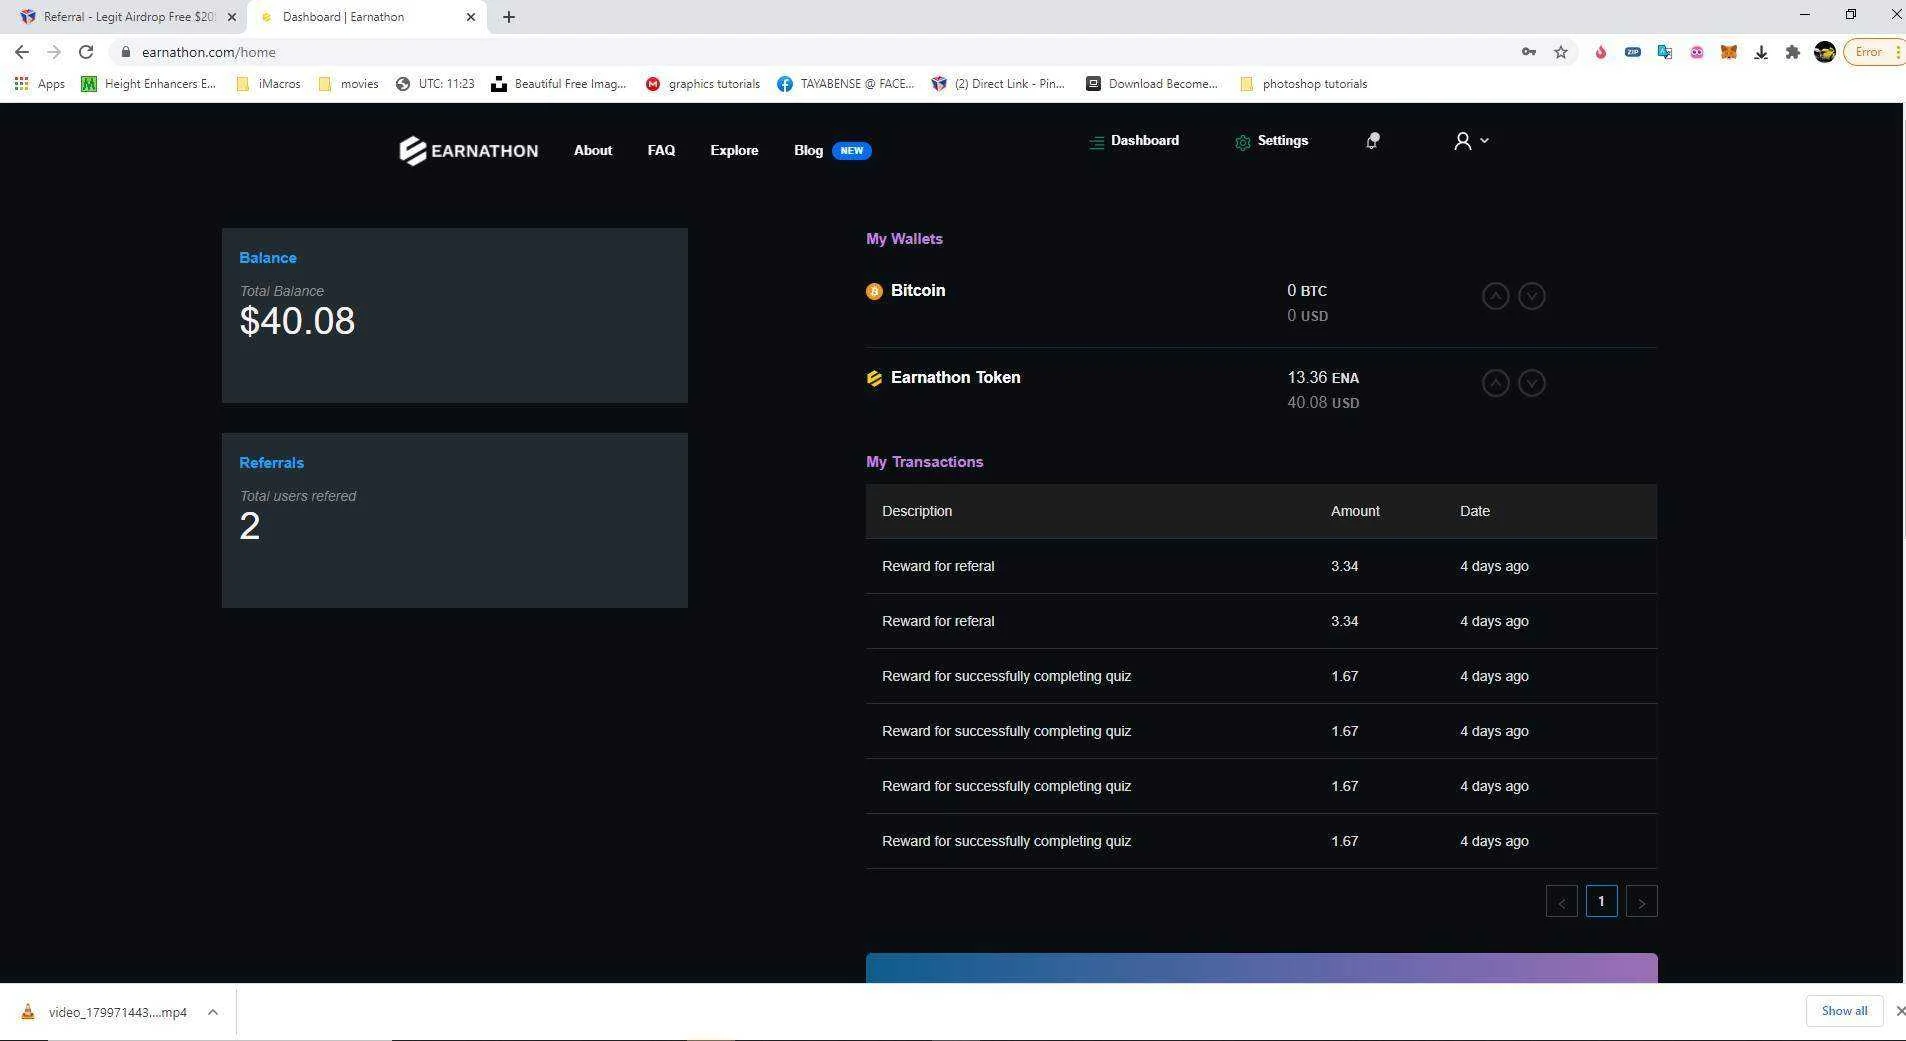Go back to the previous page

(x=22, y=52)
